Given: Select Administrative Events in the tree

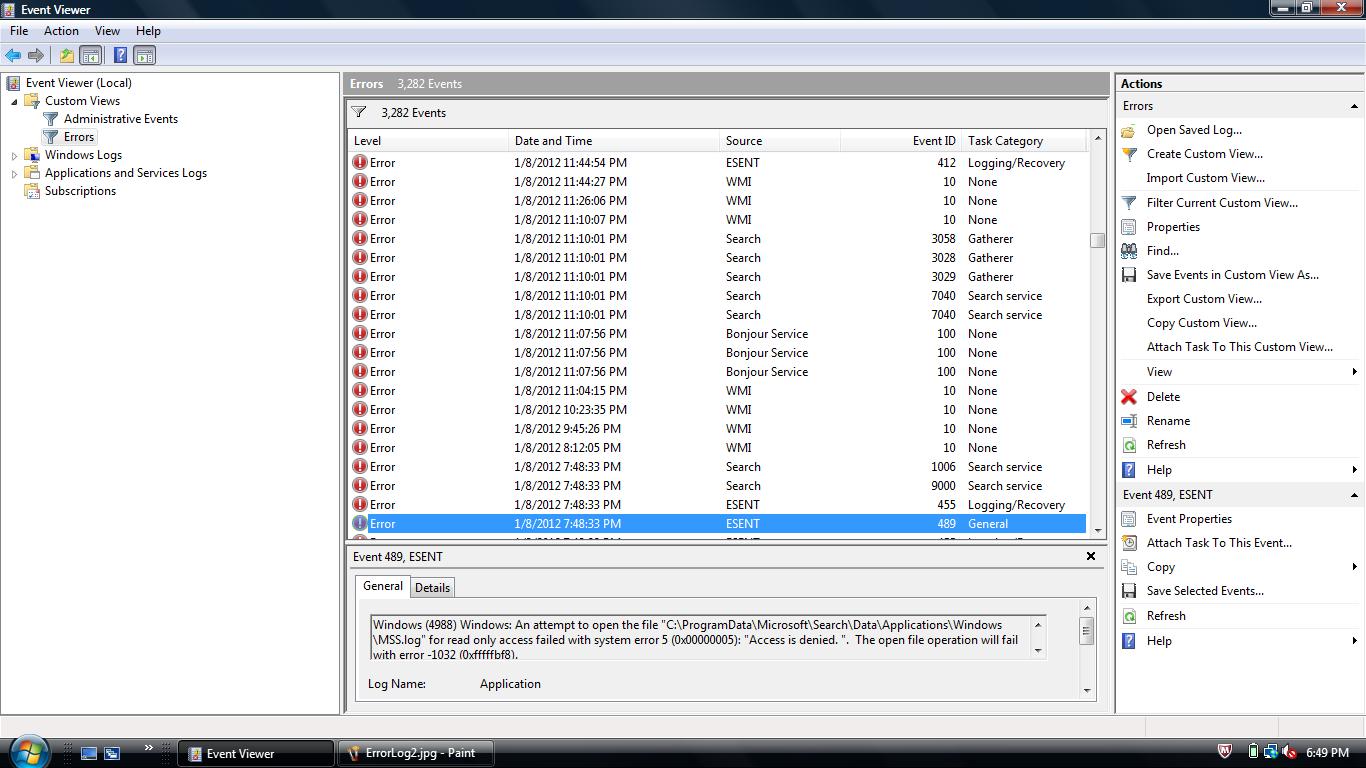Looking at the screenshot, I should 121,119.
